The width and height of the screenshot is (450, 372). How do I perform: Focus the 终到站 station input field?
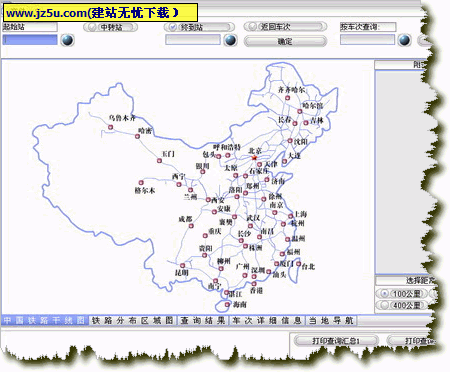point(193,40)
